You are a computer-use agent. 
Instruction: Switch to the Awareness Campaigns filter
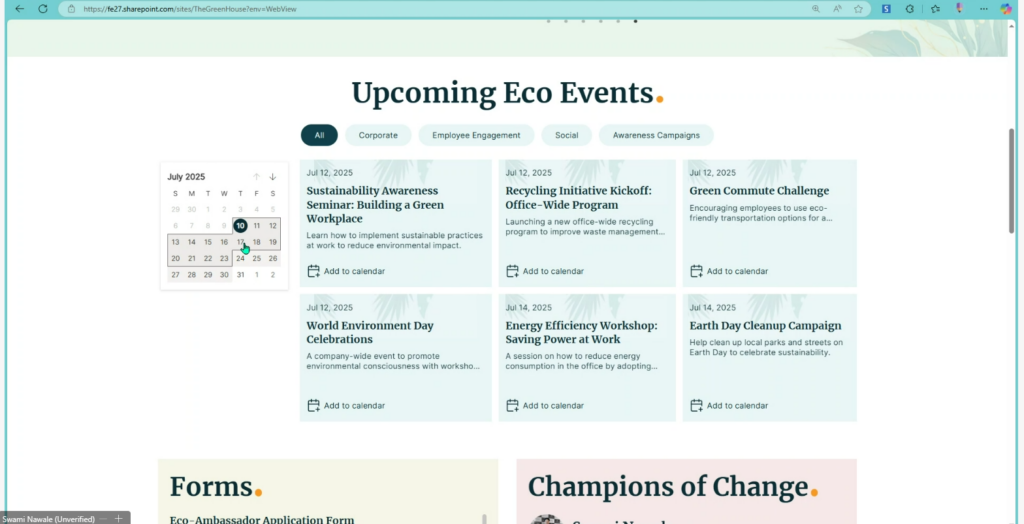(656, 135)
